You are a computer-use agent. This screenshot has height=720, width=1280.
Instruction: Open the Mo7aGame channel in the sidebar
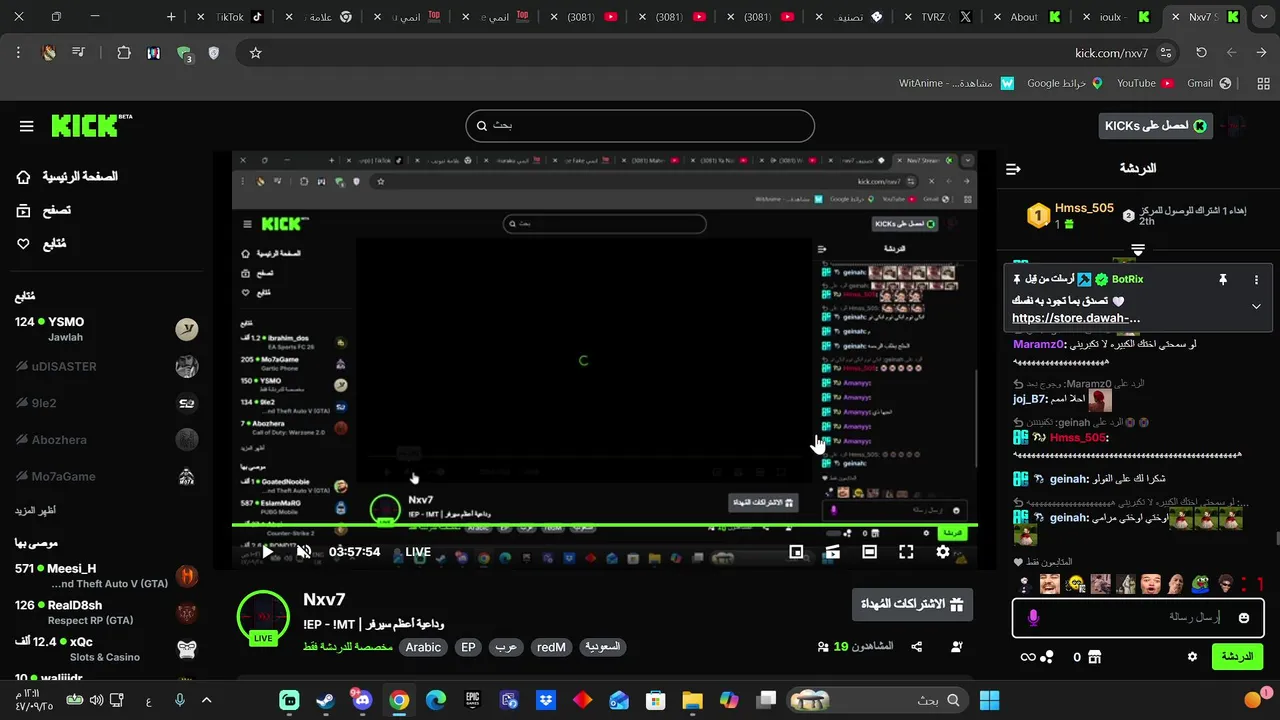click(x=105, y=477)
